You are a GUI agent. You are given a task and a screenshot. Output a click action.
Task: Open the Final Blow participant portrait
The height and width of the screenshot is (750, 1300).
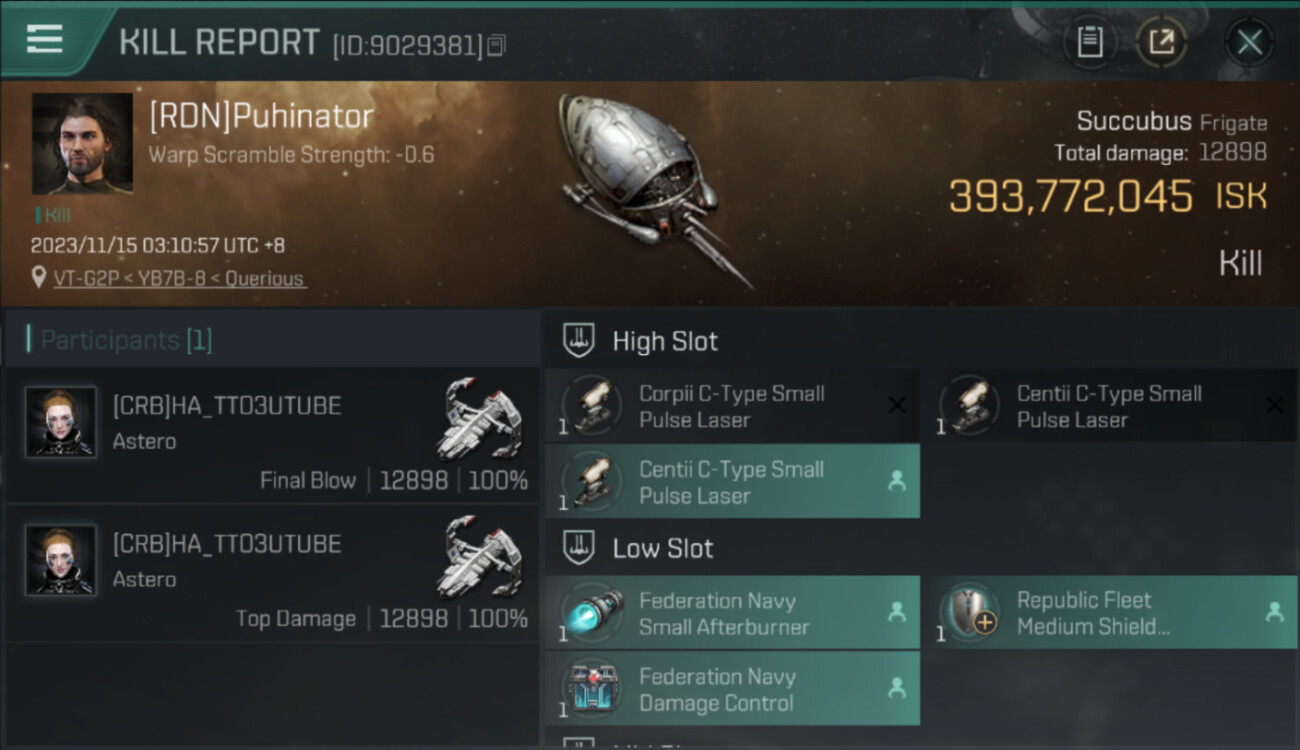[x=61, y=422]
